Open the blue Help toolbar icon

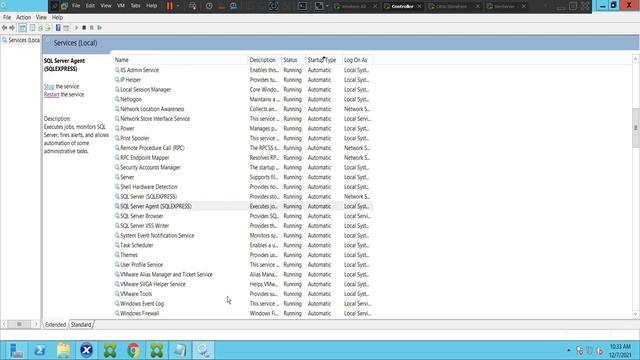tap(58, 28)
